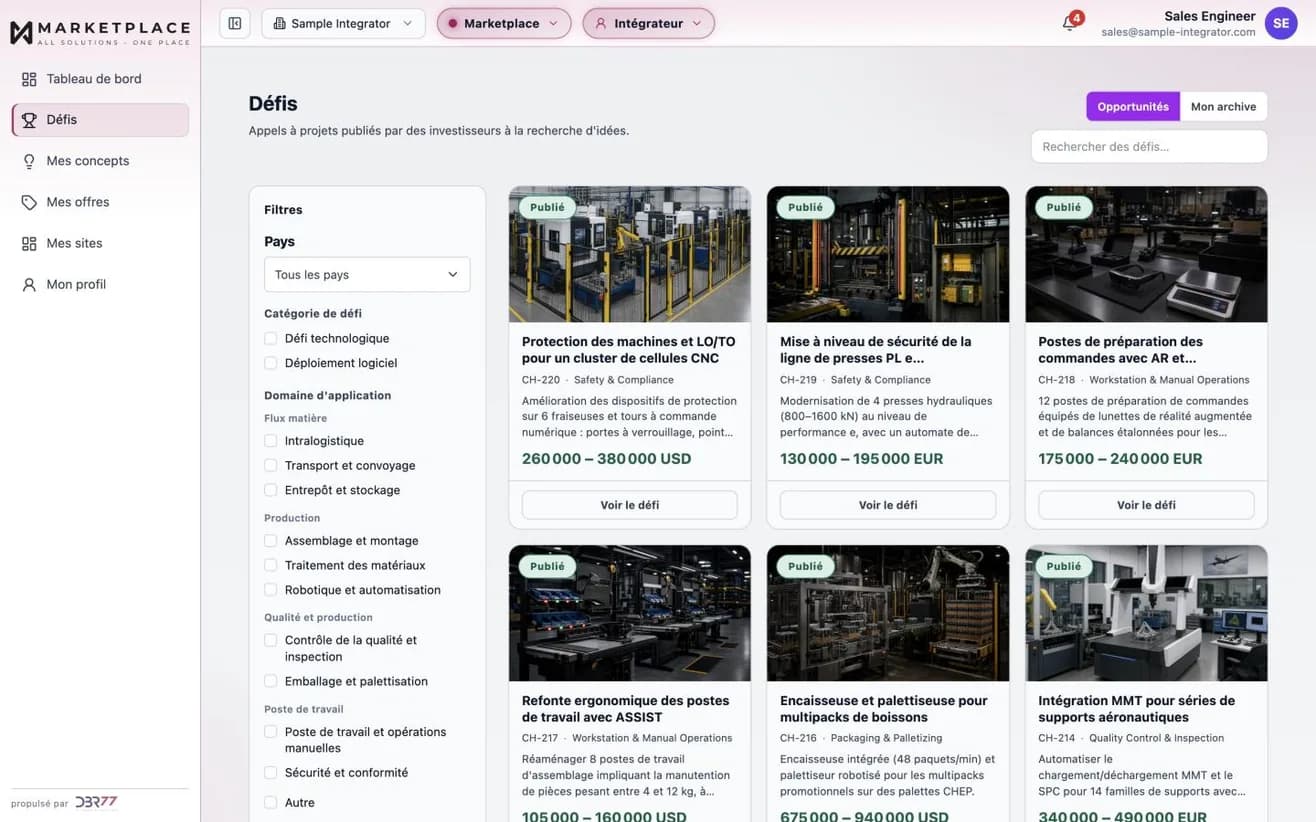Select Robotique et automatisation checkbox

[x=270, y=591]
